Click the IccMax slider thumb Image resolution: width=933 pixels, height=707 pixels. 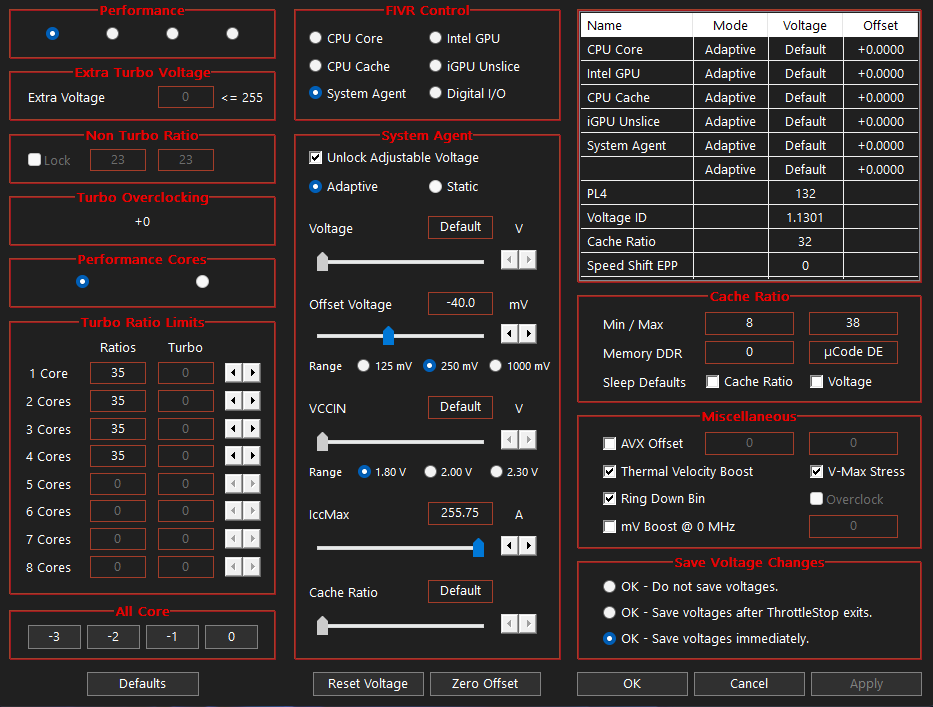click(478, 547)
